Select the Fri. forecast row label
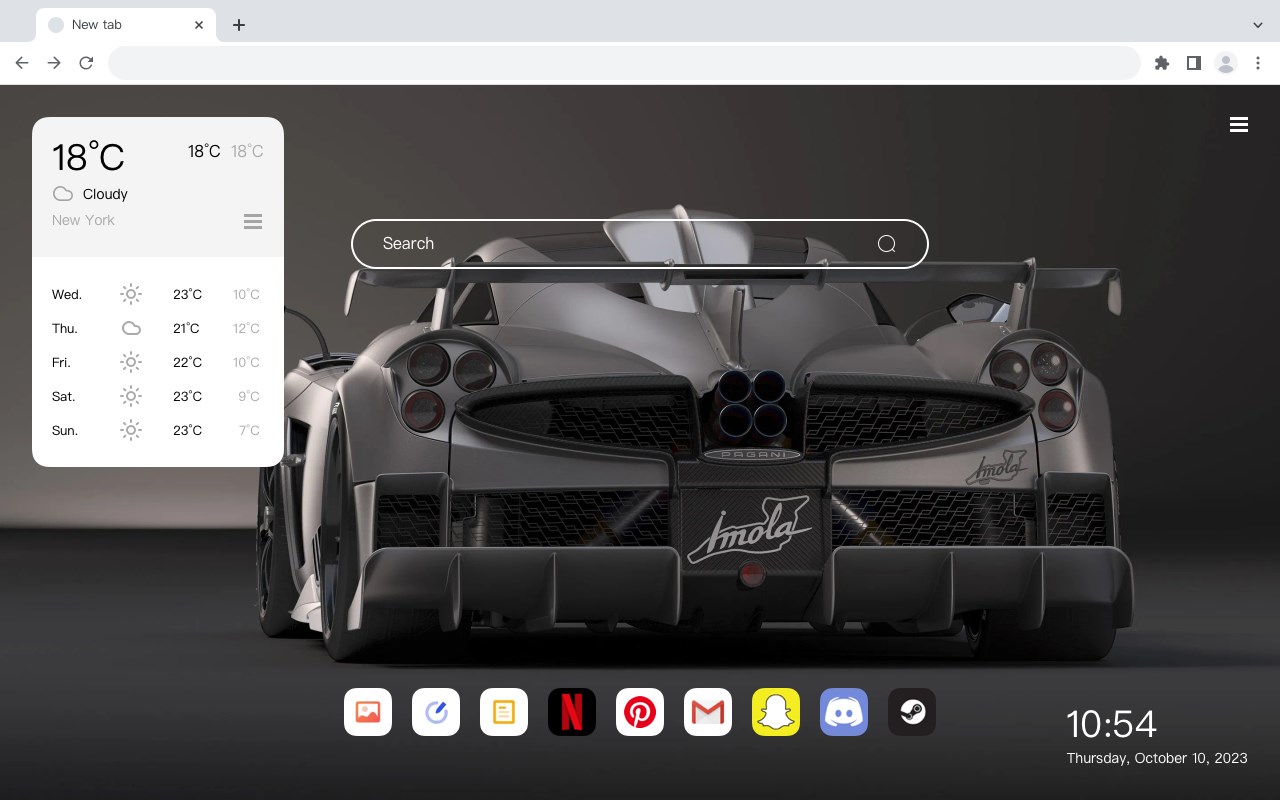The image size is (1280, 800). pos(61,363)
